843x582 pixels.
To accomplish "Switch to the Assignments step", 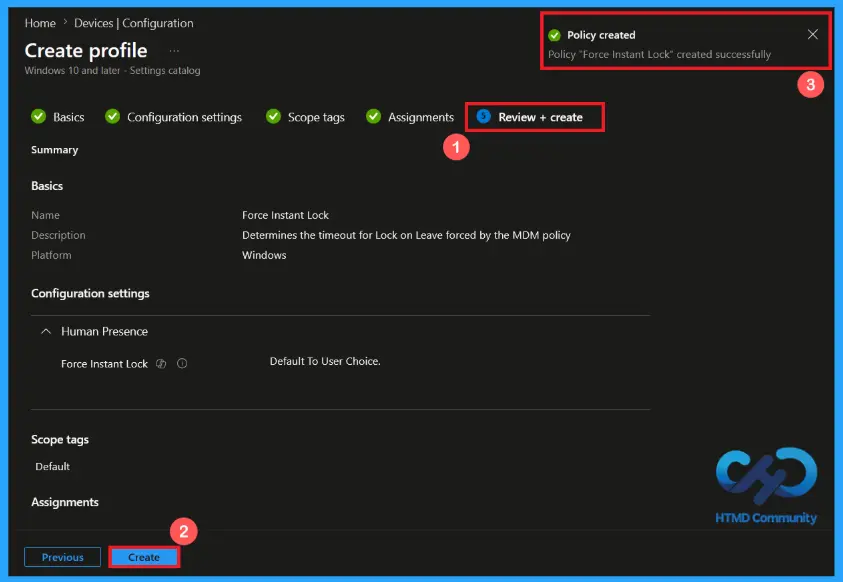I will [410, 117].
